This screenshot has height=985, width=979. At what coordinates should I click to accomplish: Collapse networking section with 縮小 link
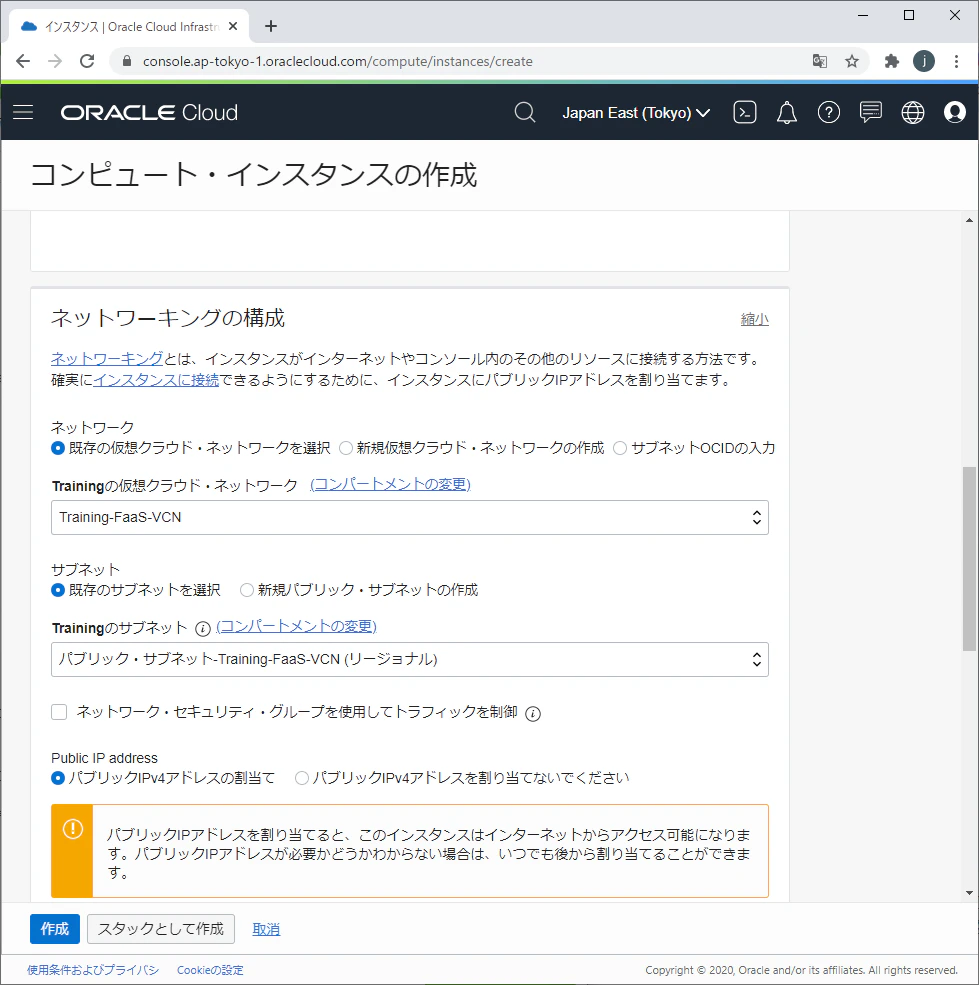(x=755, y=320)
